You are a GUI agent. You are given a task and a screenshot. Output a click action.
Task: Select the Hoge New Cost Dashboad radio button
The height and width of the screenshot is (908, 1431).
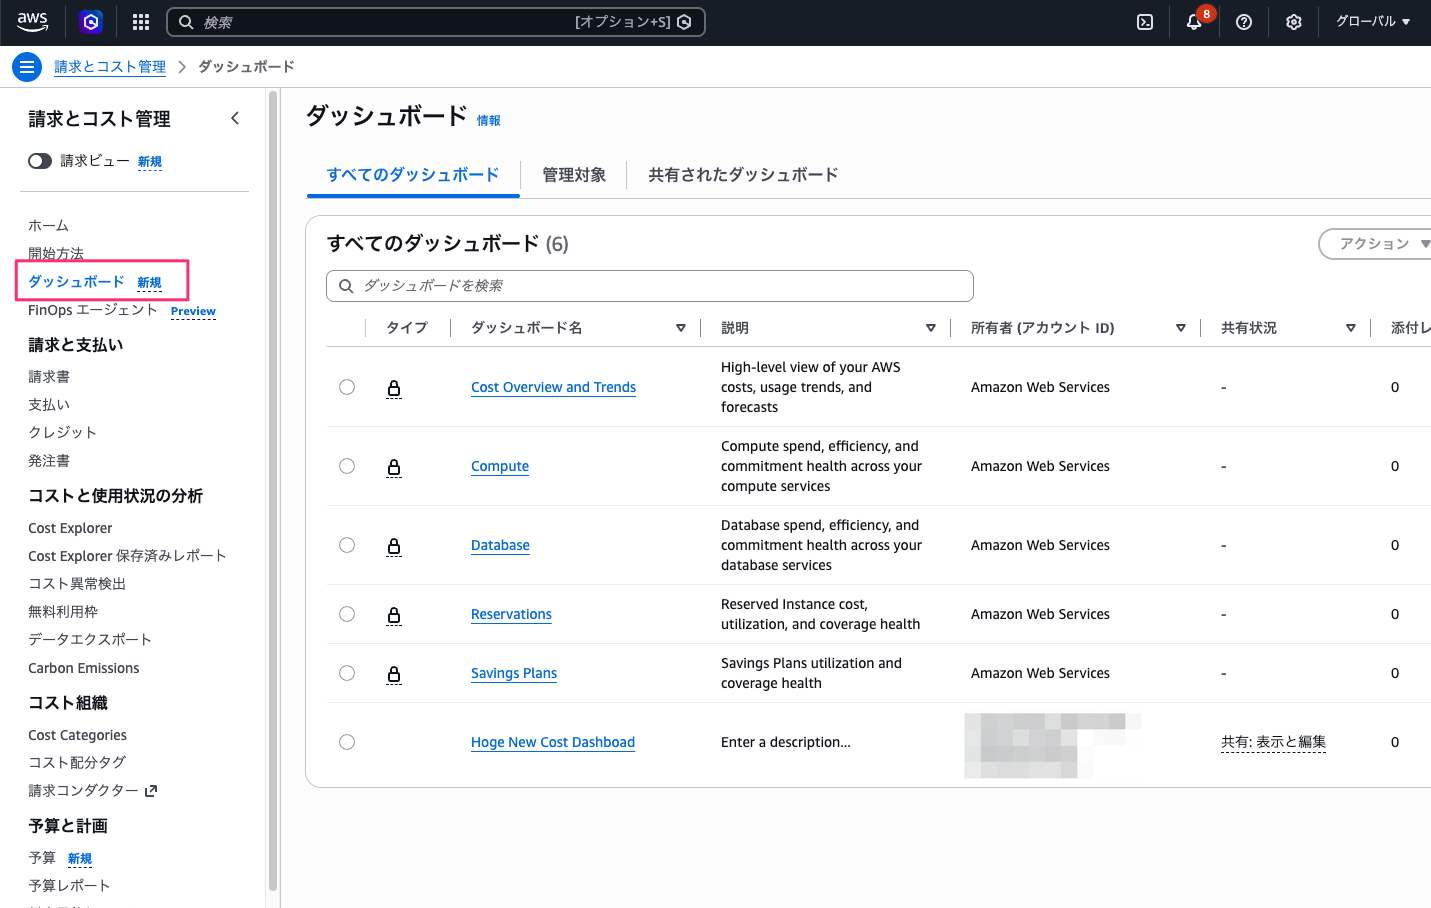pyautogui.click(x=347, y=742)
